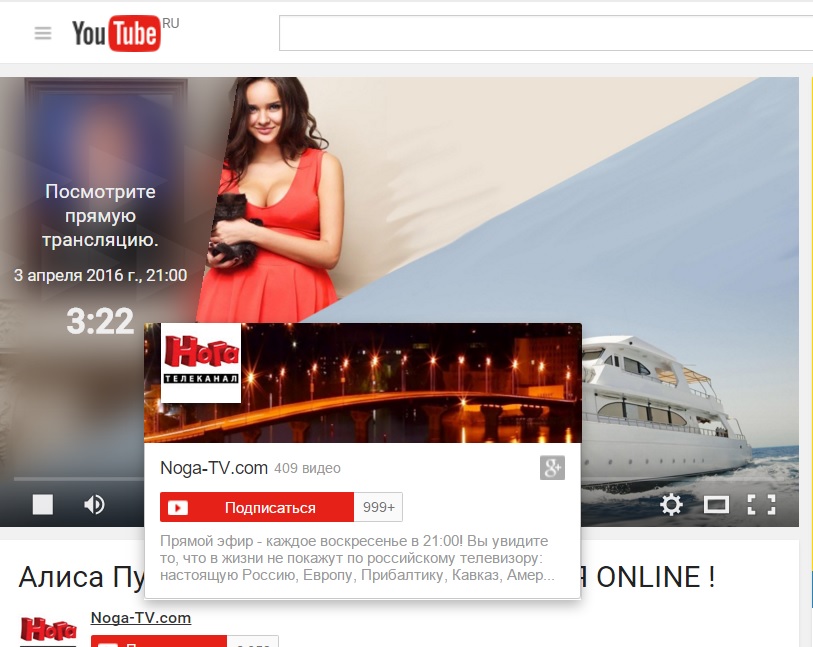The width and height of the screenshot is (813, 647).
Task: Click the 409 видео count text
Action: 307,469
